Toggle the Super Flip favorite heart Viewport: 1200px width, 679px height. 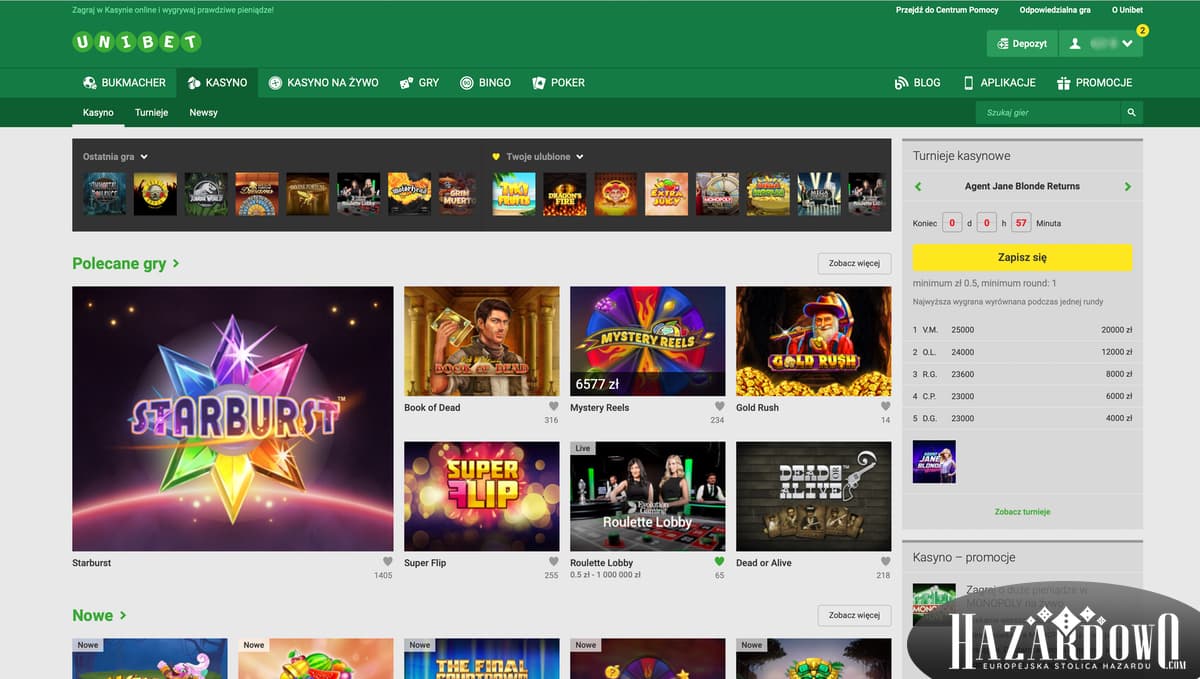(553, 562)
